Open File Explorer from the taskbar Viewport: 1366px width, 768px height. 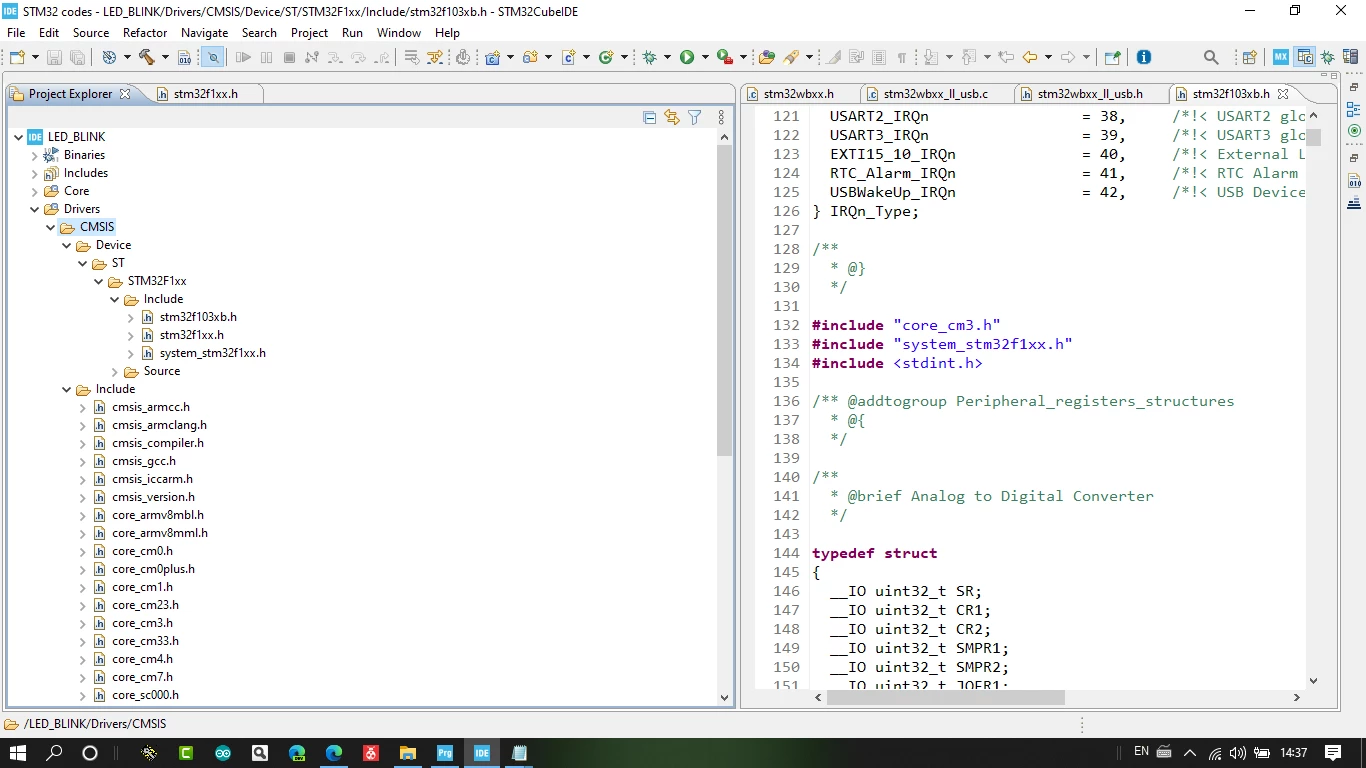408,753
